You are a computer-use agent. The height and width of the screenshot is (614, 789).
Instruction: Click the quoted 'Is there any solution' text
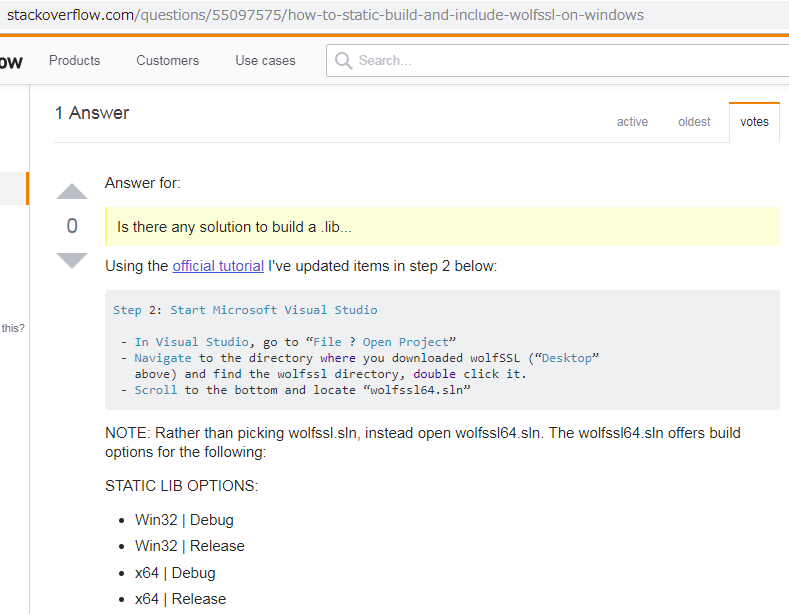point(234,227)
